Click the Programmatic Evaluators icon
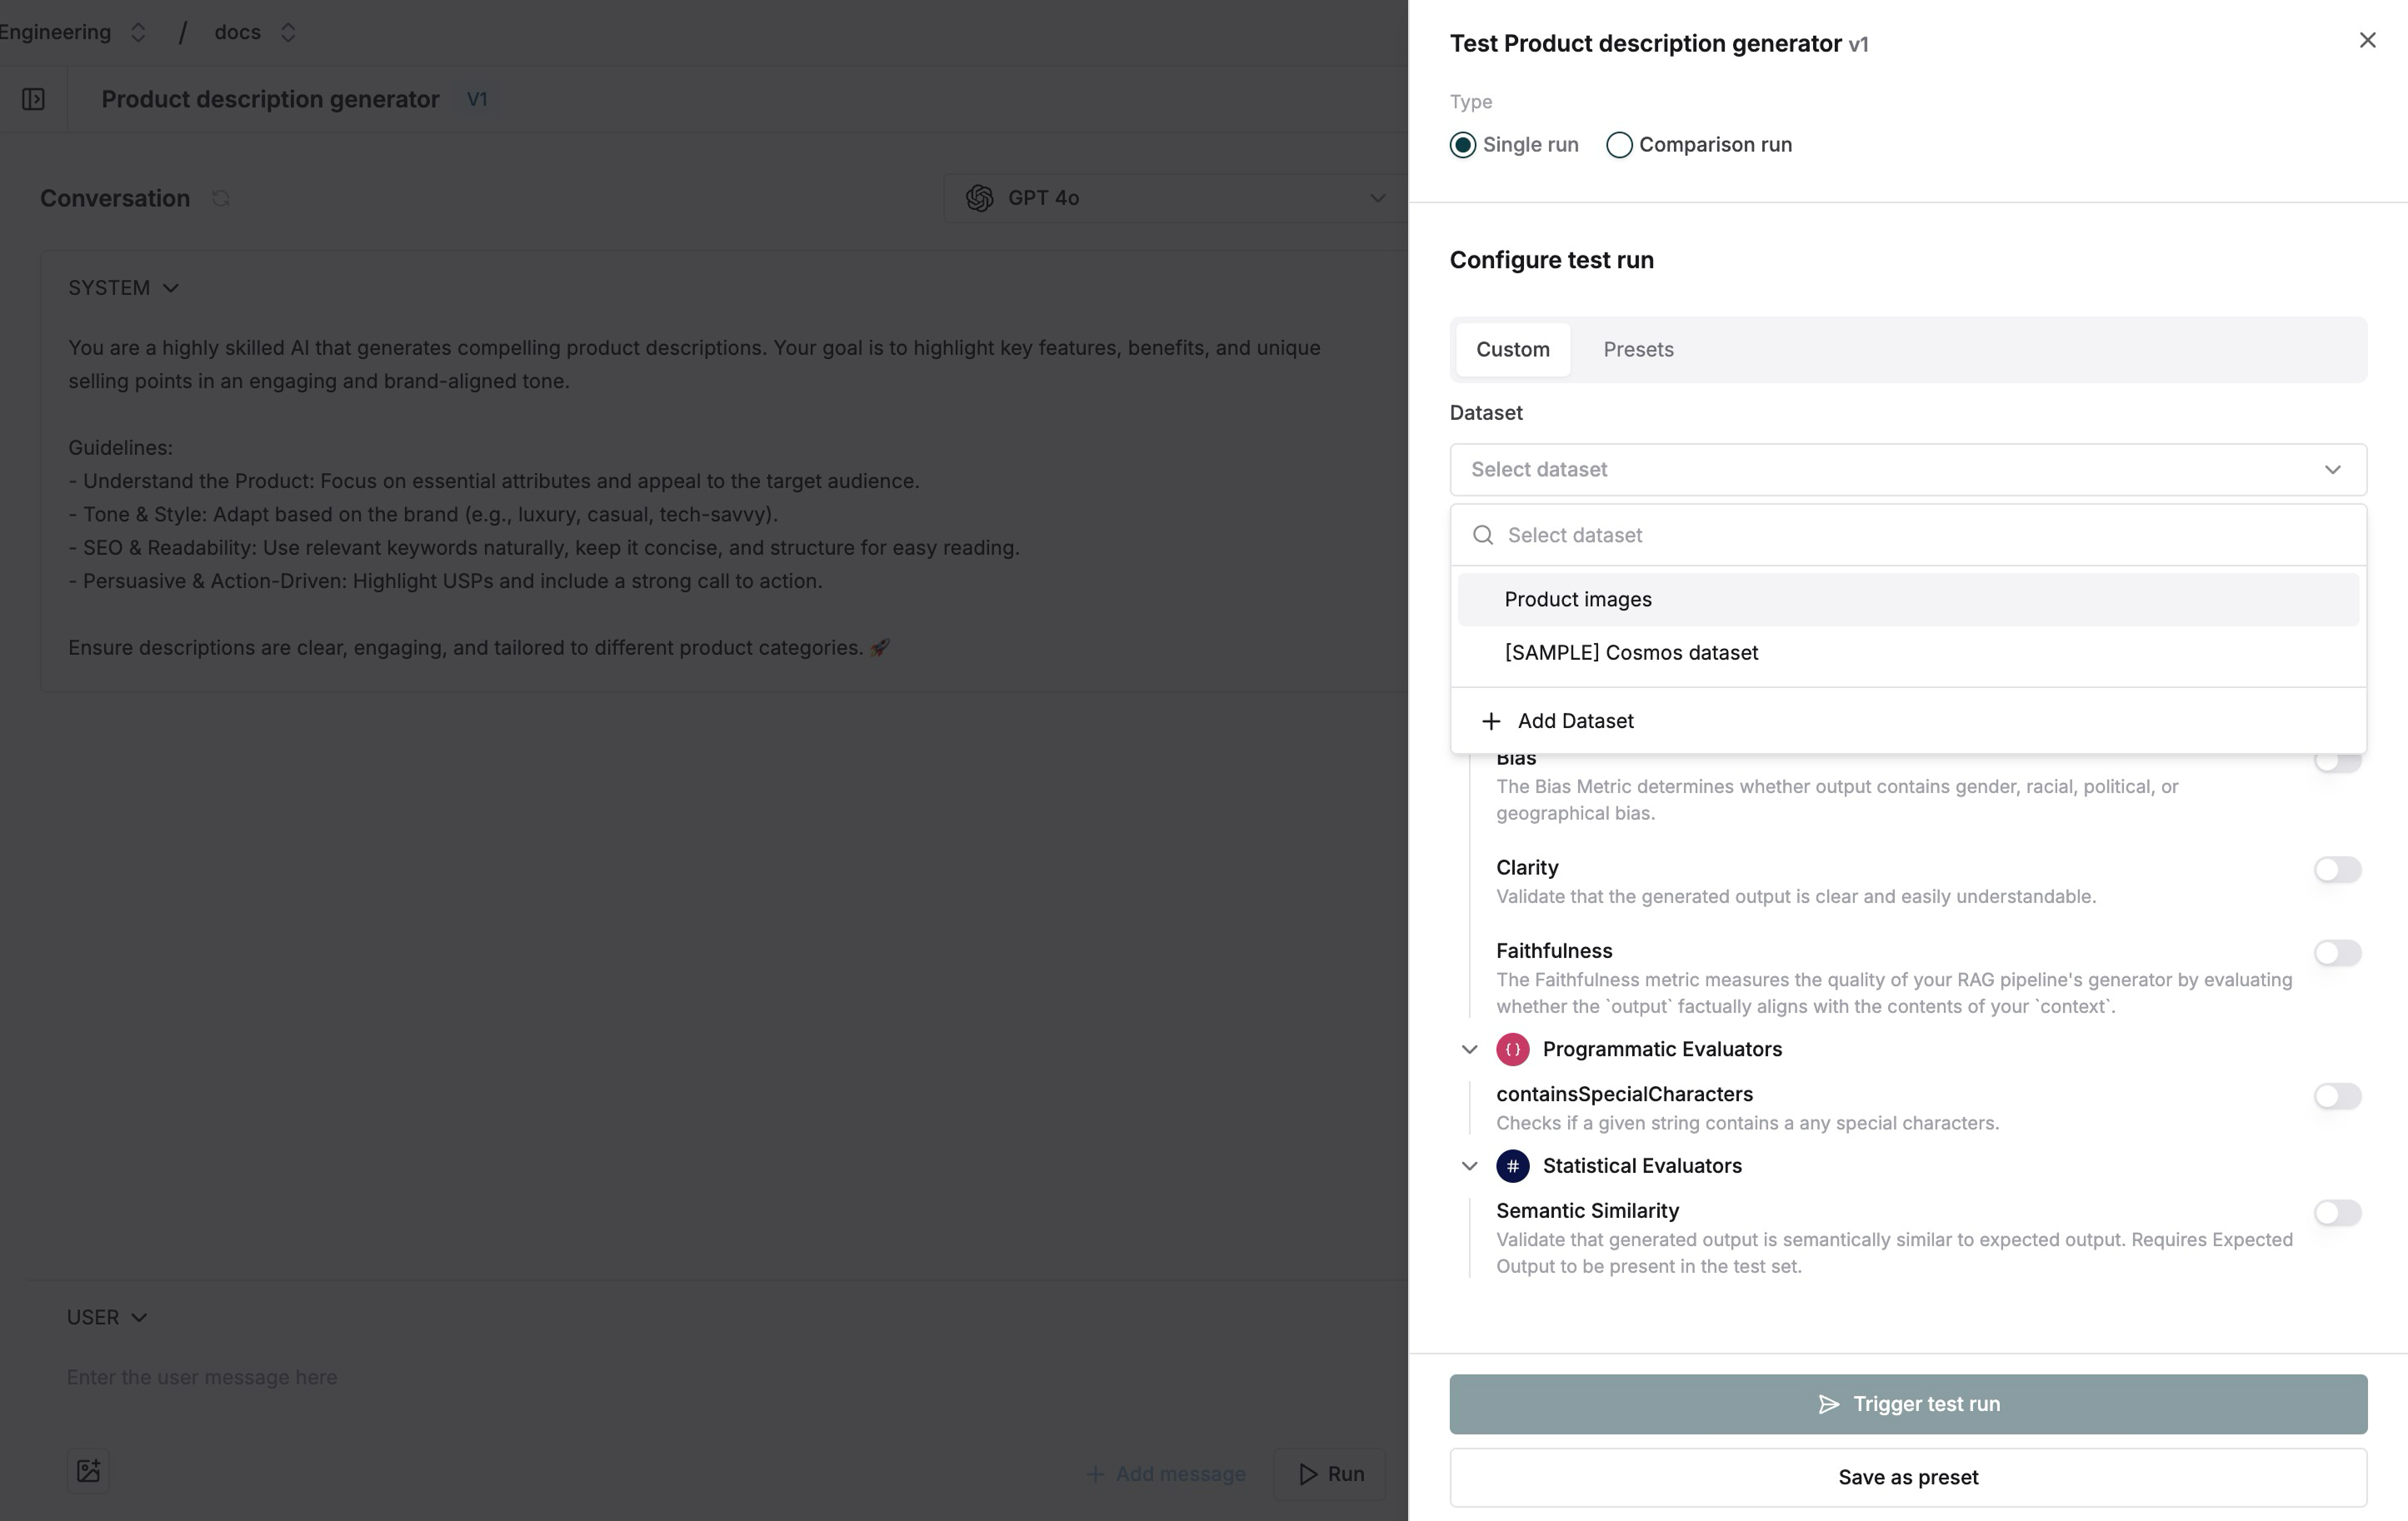Viewport: 2408px width, 1521px height. [1512, 1049]
